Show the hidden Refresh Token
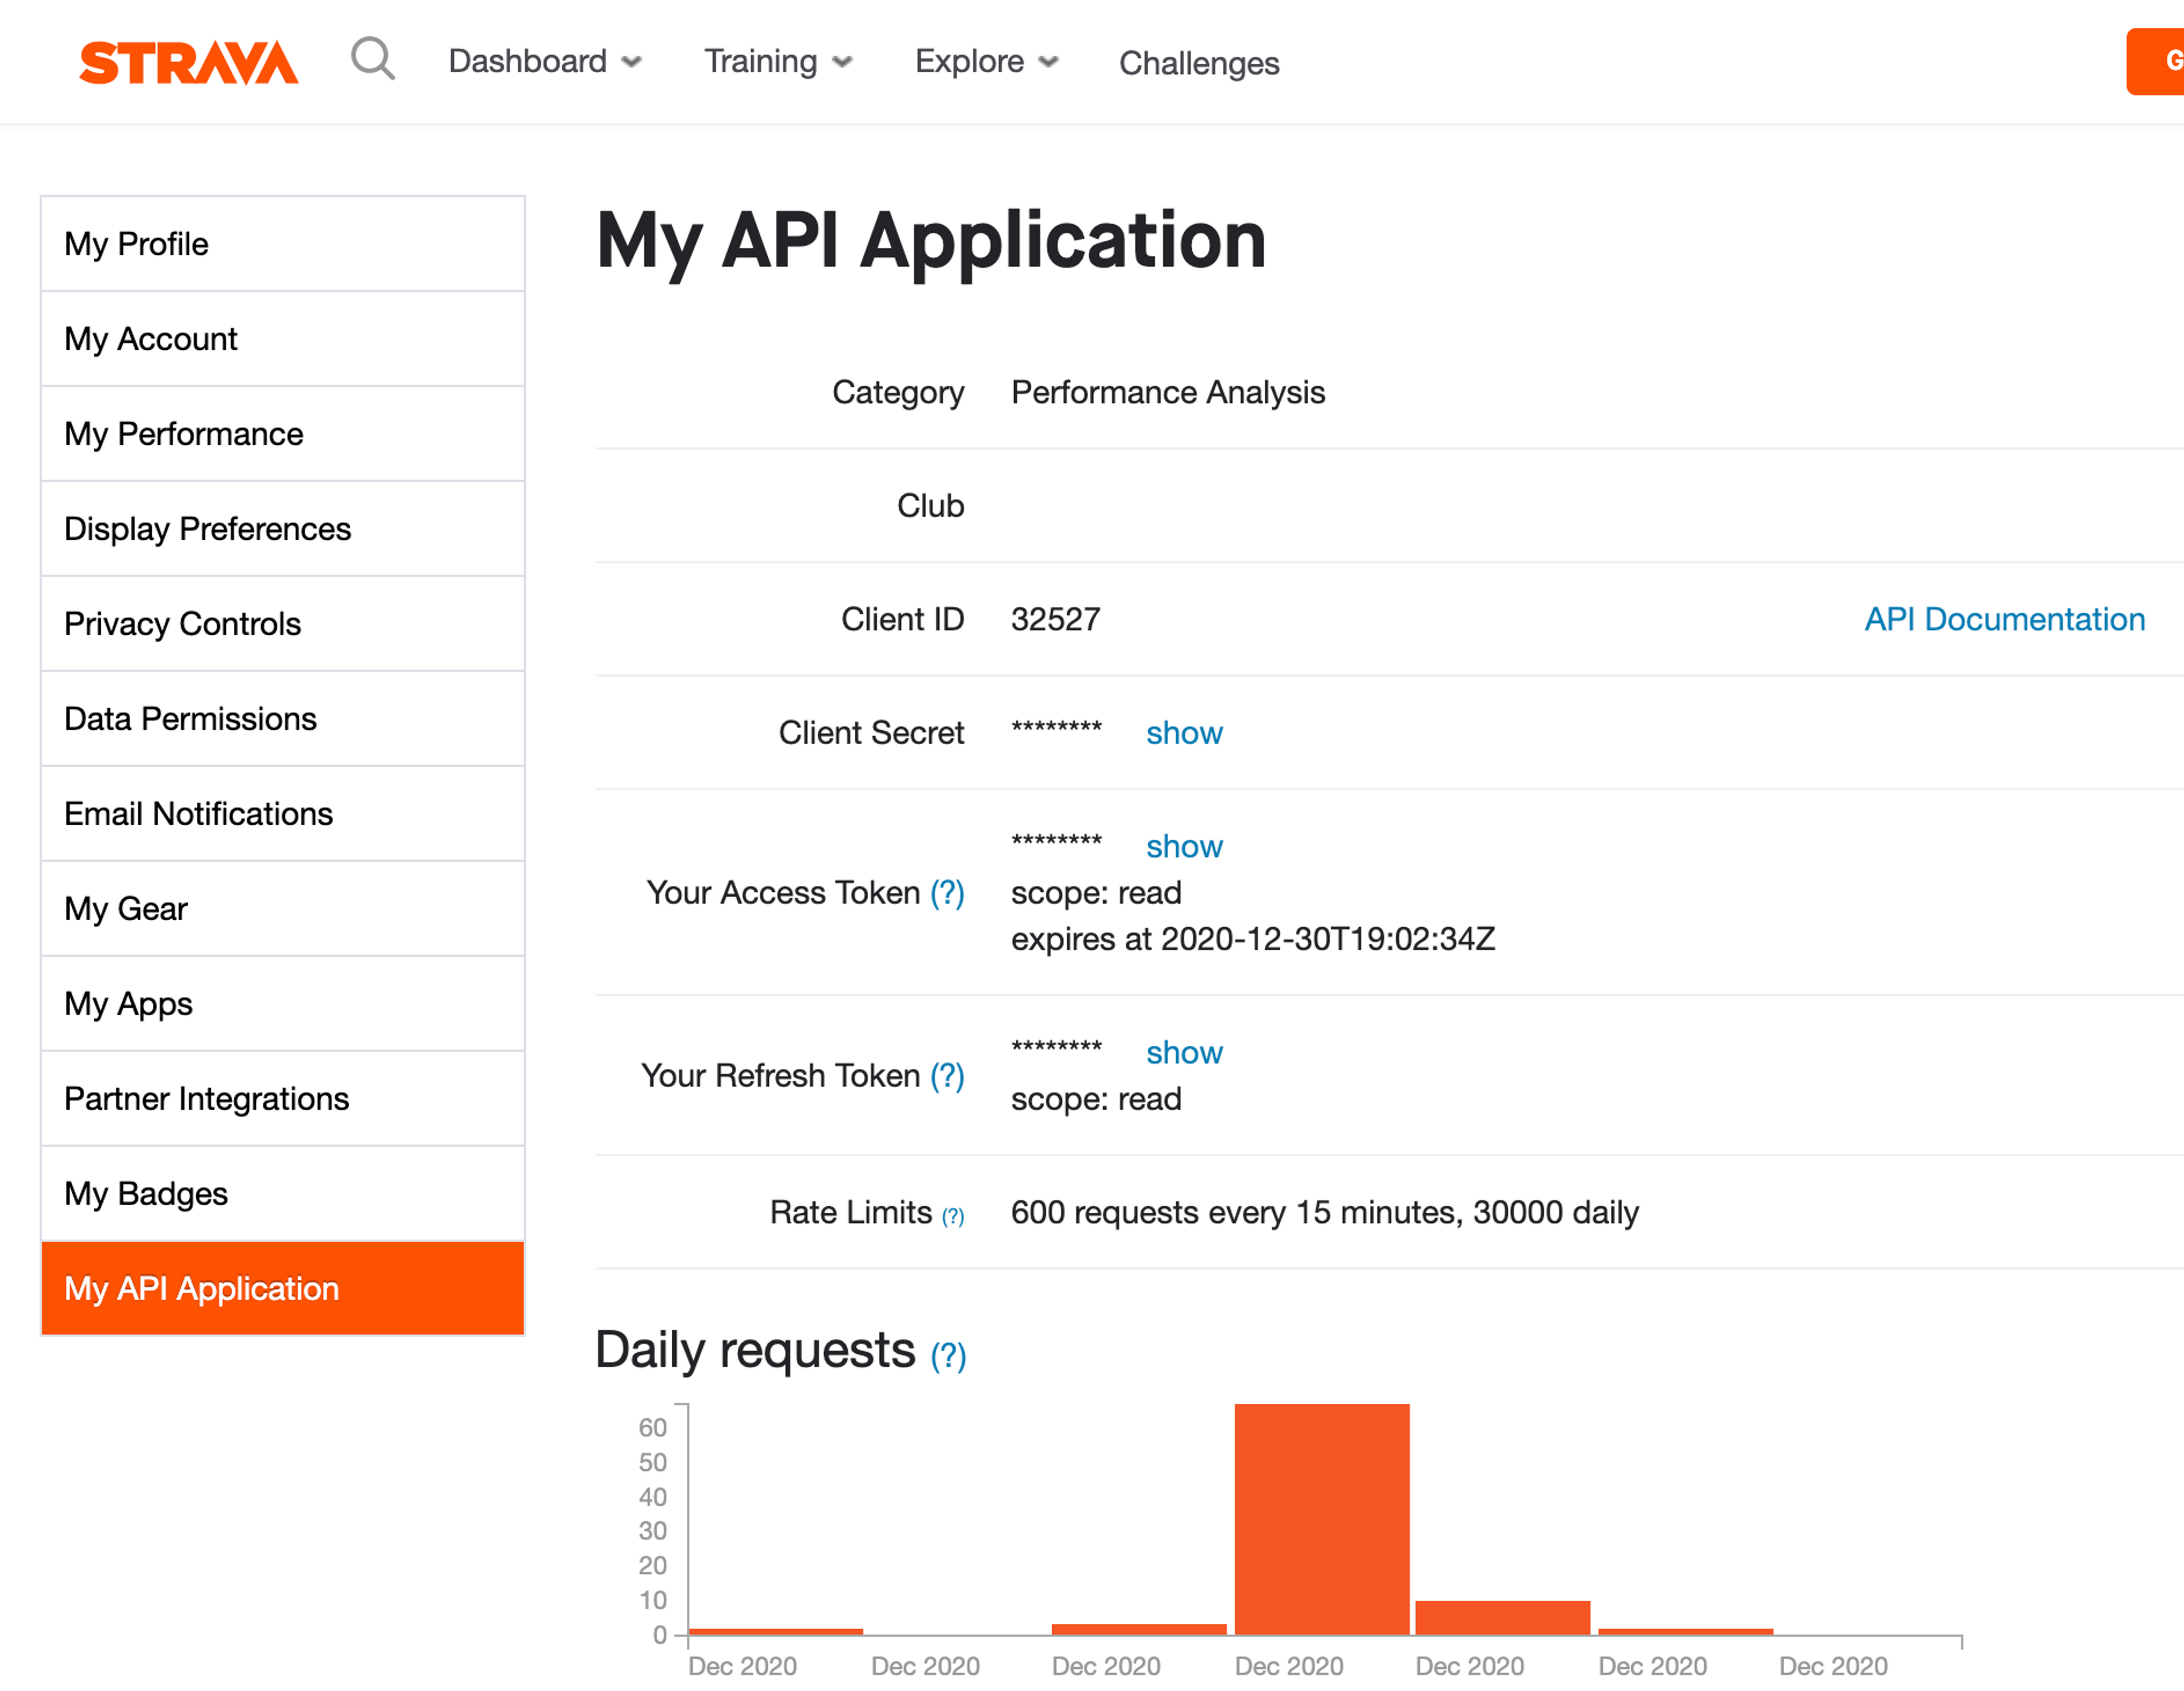This screenshot has width=2184, height=1691. [x=1183, y=1052]
